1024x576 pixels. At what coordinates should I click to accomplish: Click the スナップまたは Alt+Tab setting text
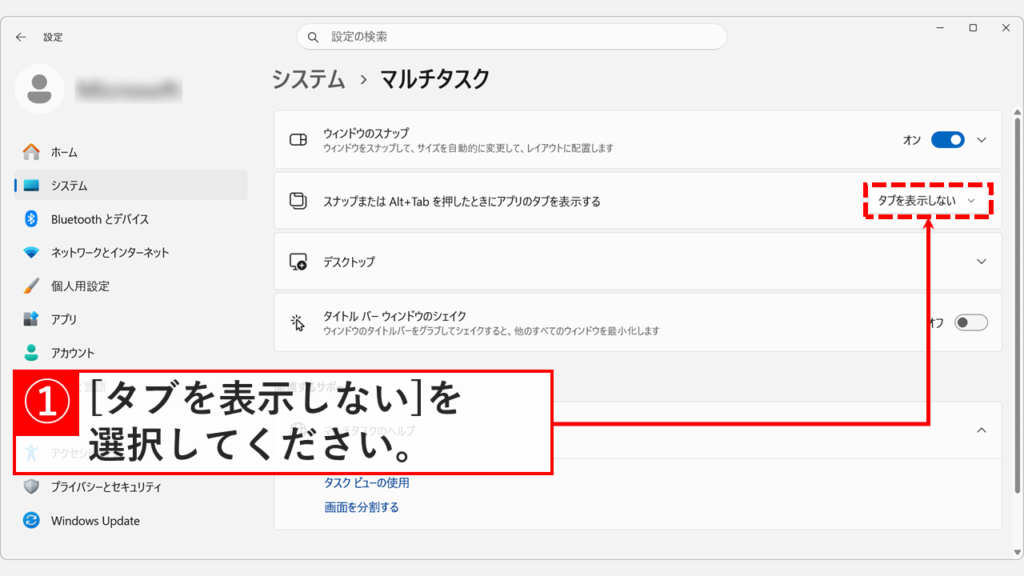(462, 202)
